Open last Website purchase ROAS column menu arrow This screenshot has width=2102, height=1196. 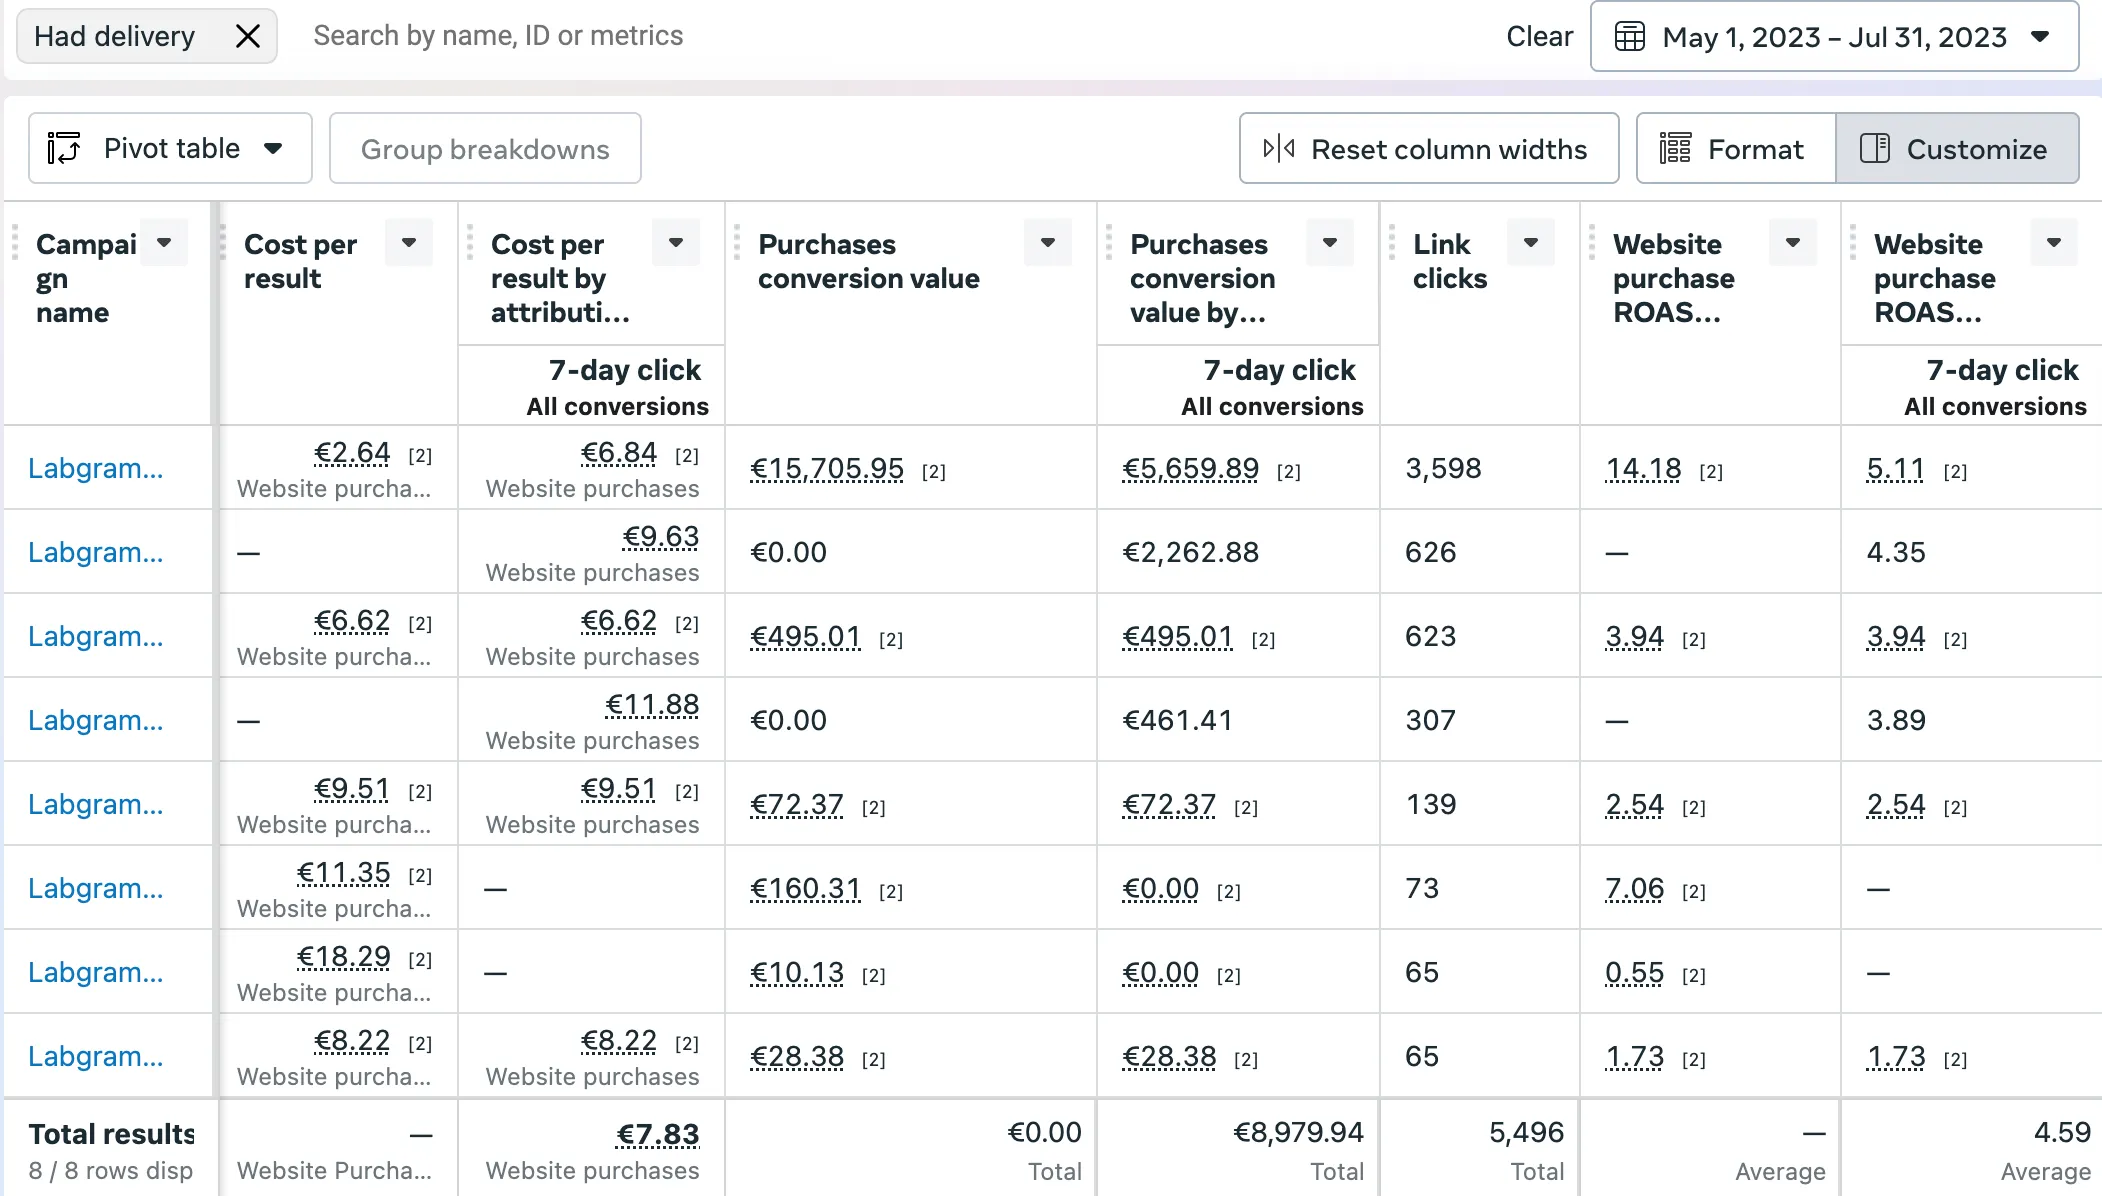[2054, 243]
